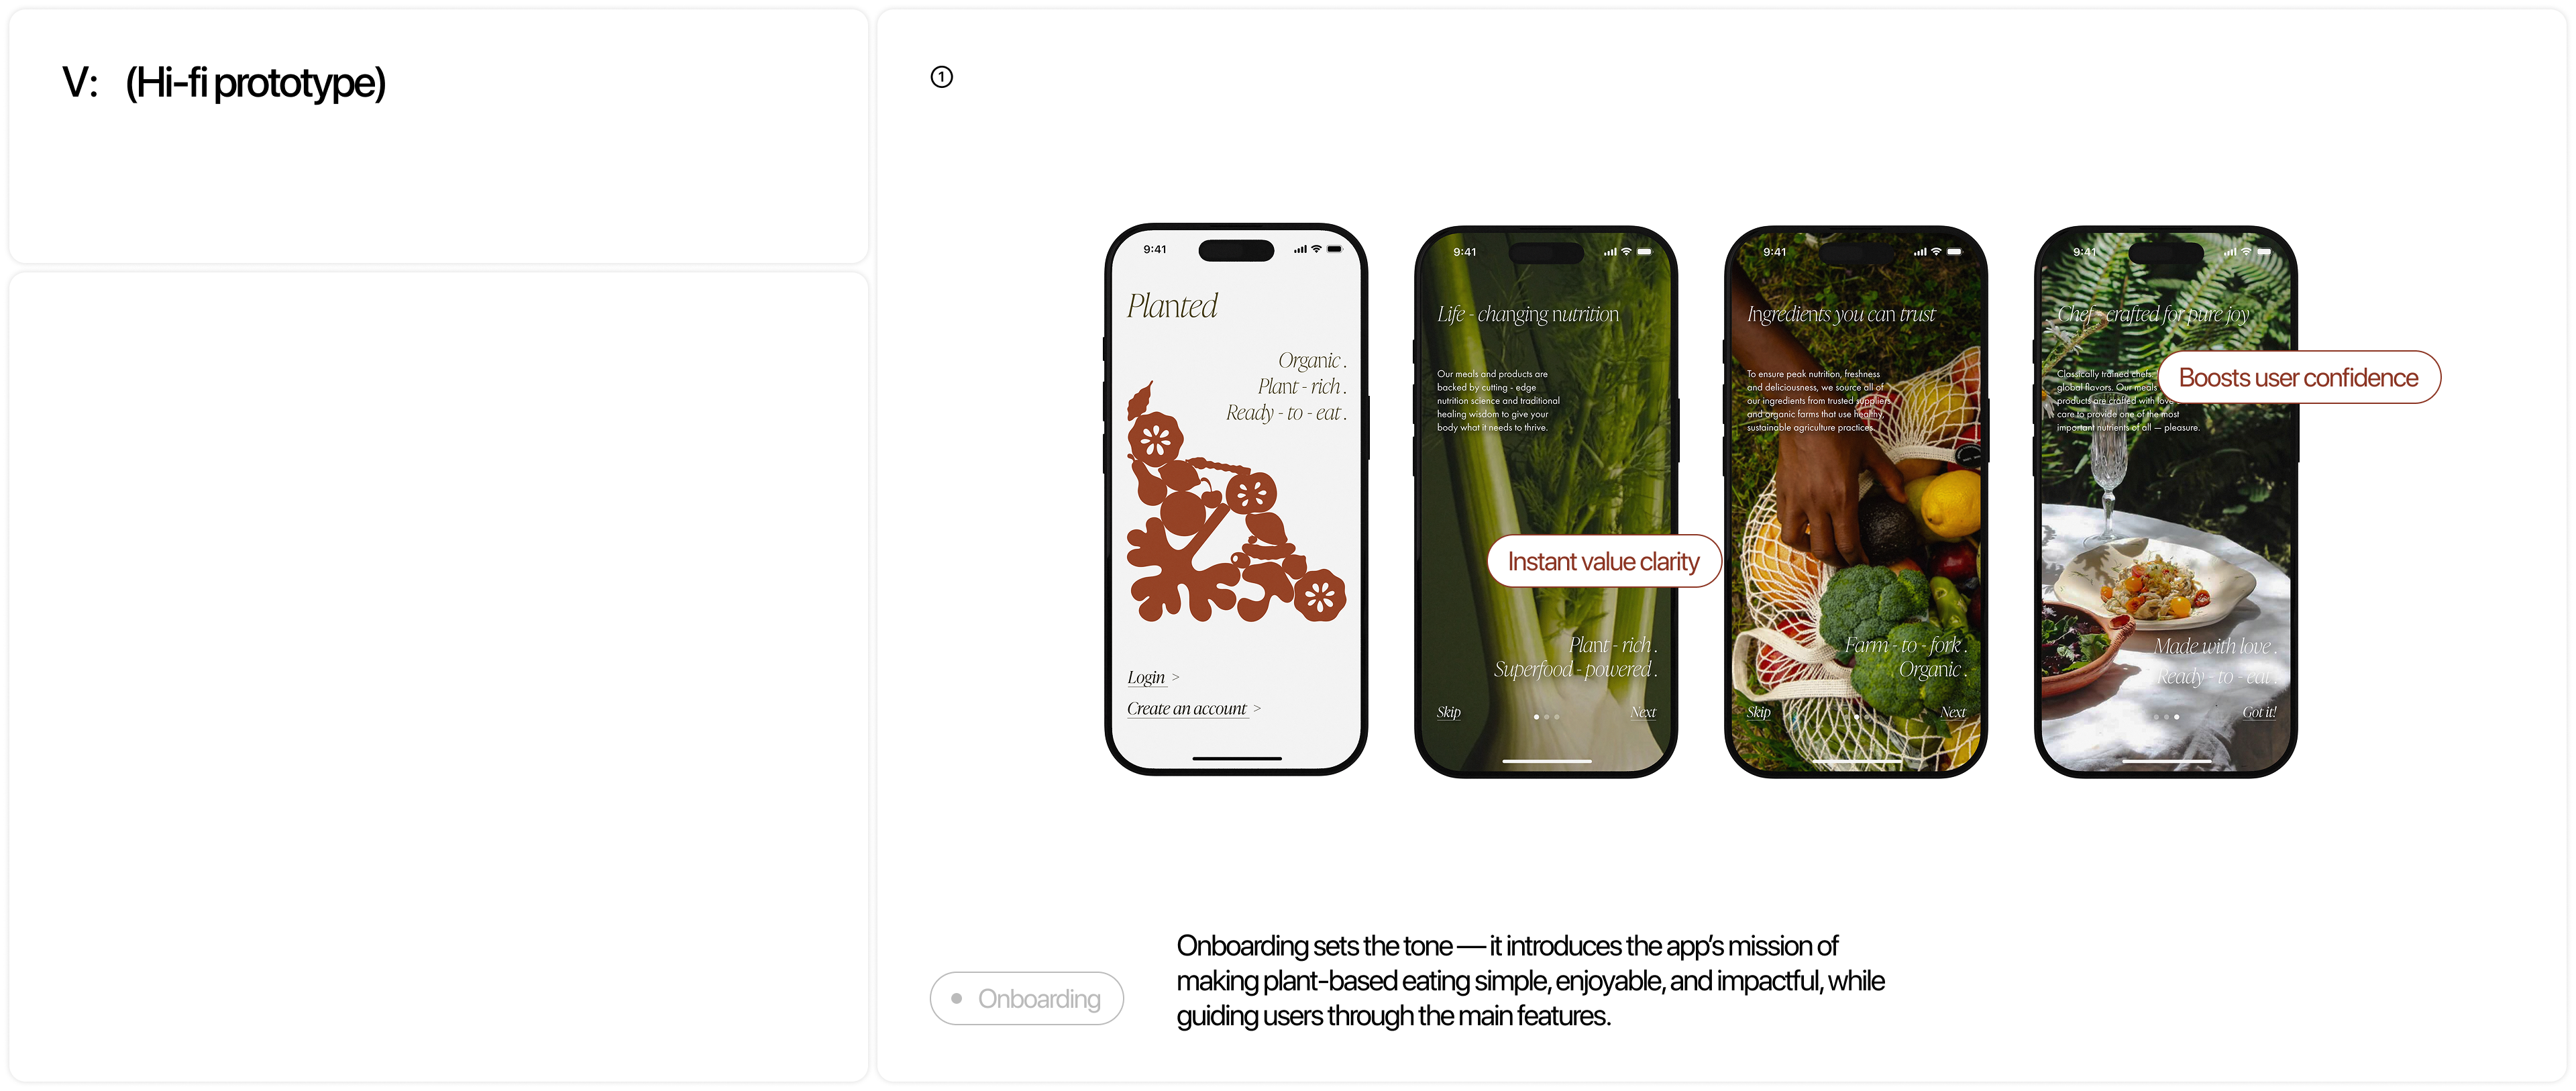
Task: Click Create an account link
Action: pyautogui.click(x=1187, y=709)
